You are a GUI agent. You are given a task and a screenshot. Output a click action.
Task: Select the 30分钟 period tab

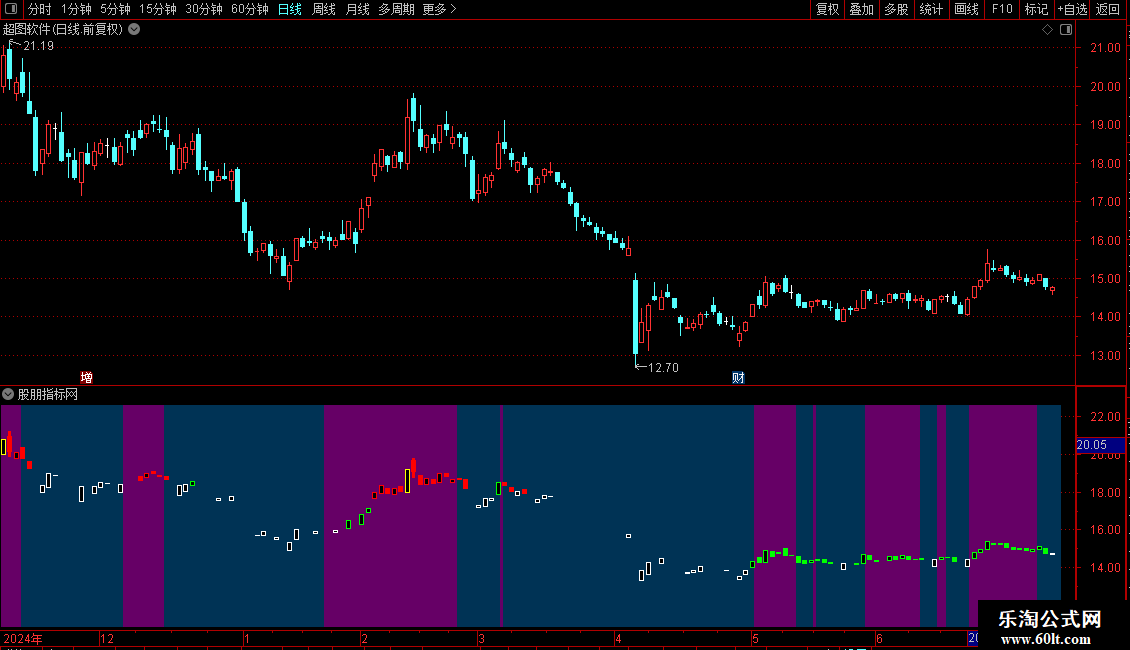(204, 9)
